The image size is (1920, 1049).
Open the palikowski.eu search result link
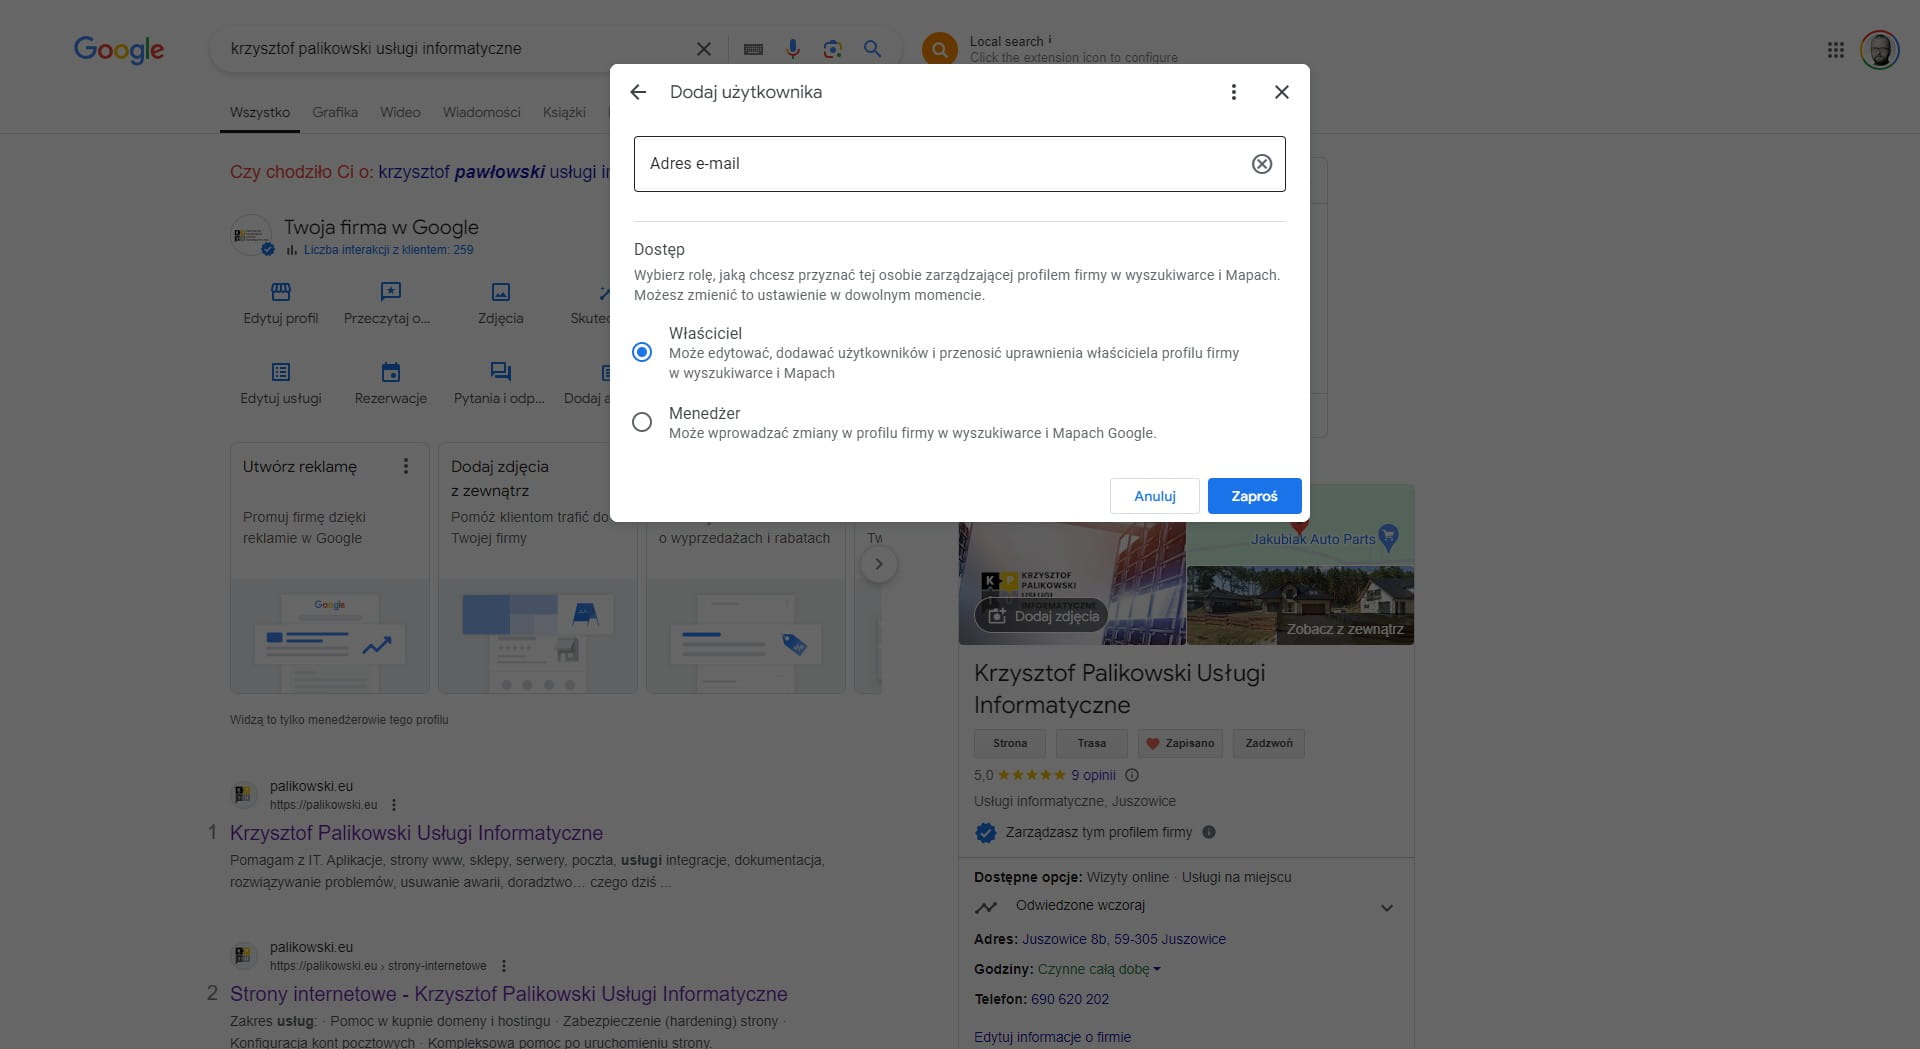[x=416, y=832]
